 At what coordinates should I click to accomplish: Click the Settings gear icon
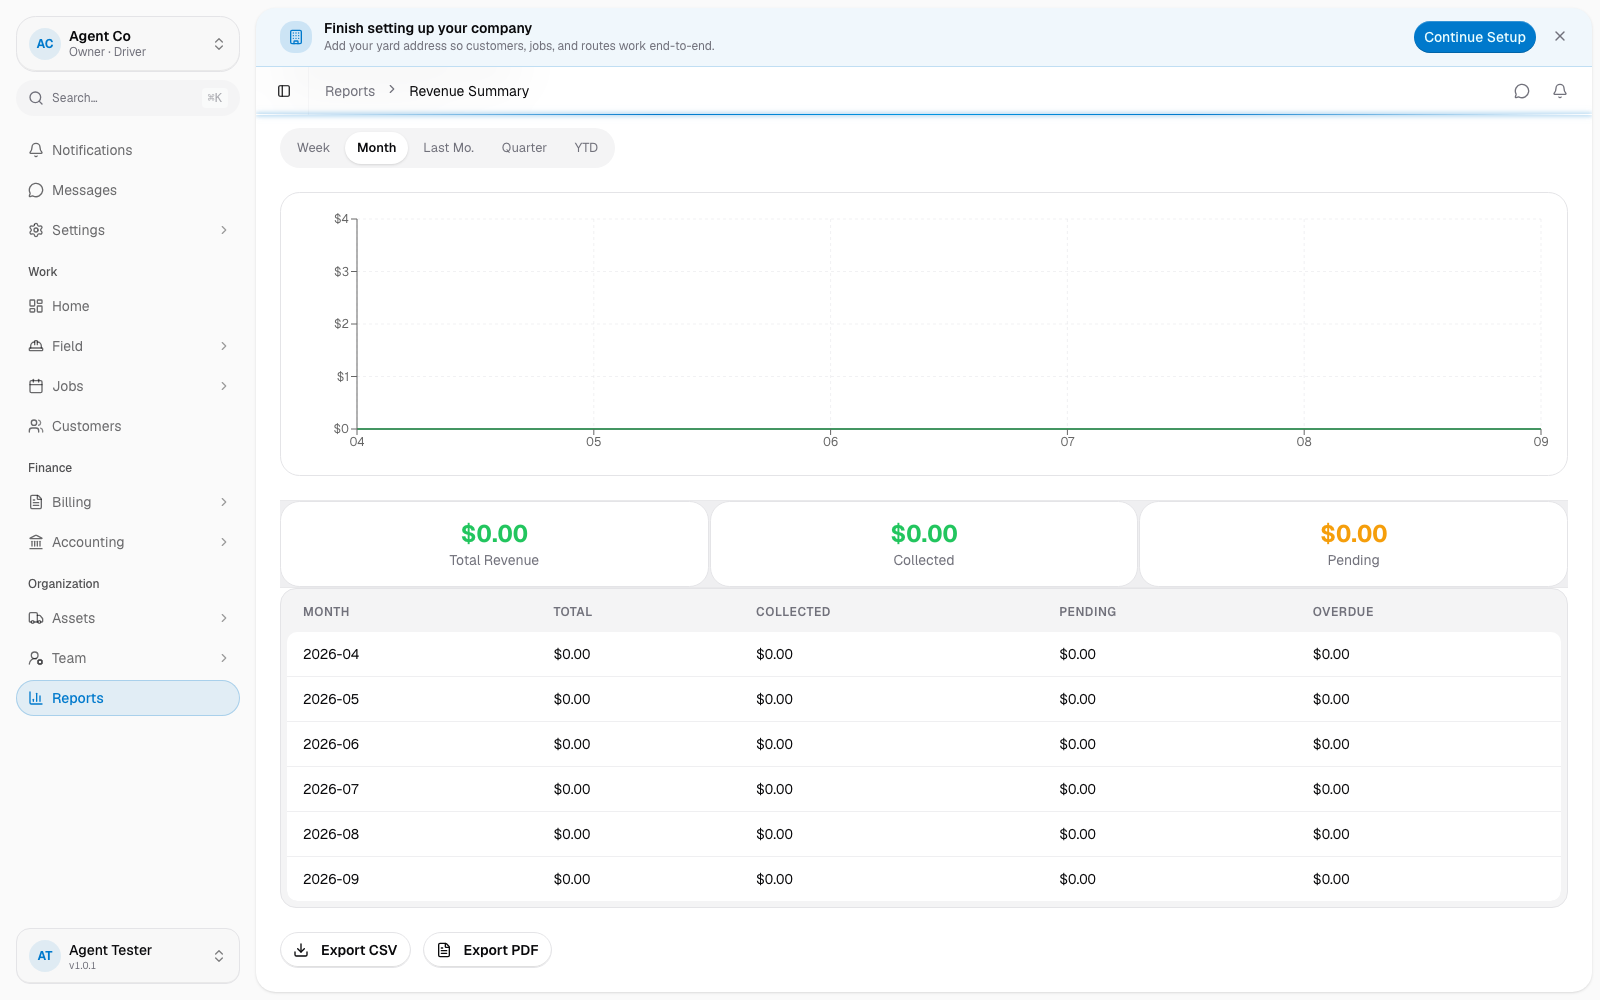pos(36,230)
